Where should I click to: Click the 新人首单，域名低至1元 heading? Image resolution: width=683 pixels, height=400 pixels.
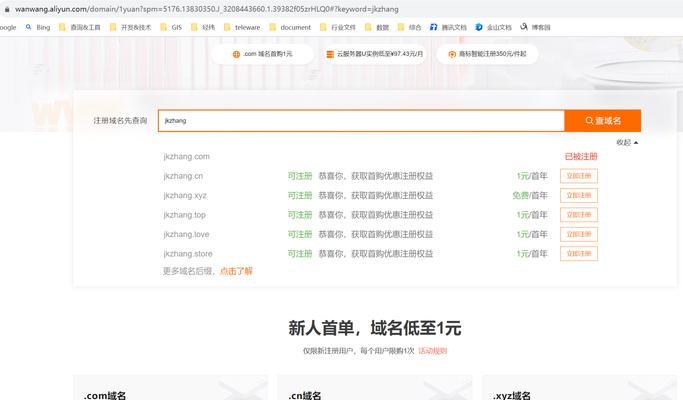tap(375, 328)
